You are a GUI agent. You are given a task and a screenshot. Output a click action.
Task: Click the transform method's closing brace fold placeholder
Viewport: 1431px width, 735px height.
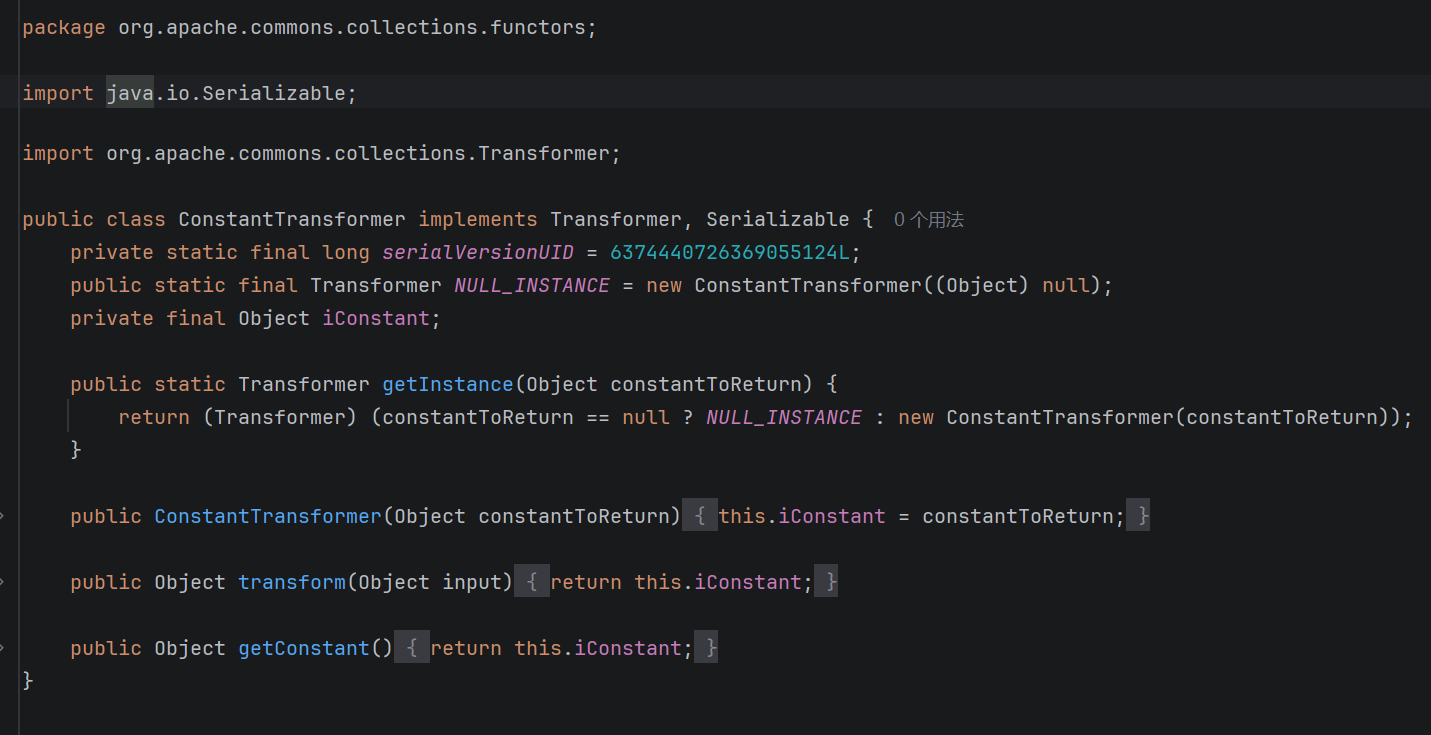tap(827, 582)
